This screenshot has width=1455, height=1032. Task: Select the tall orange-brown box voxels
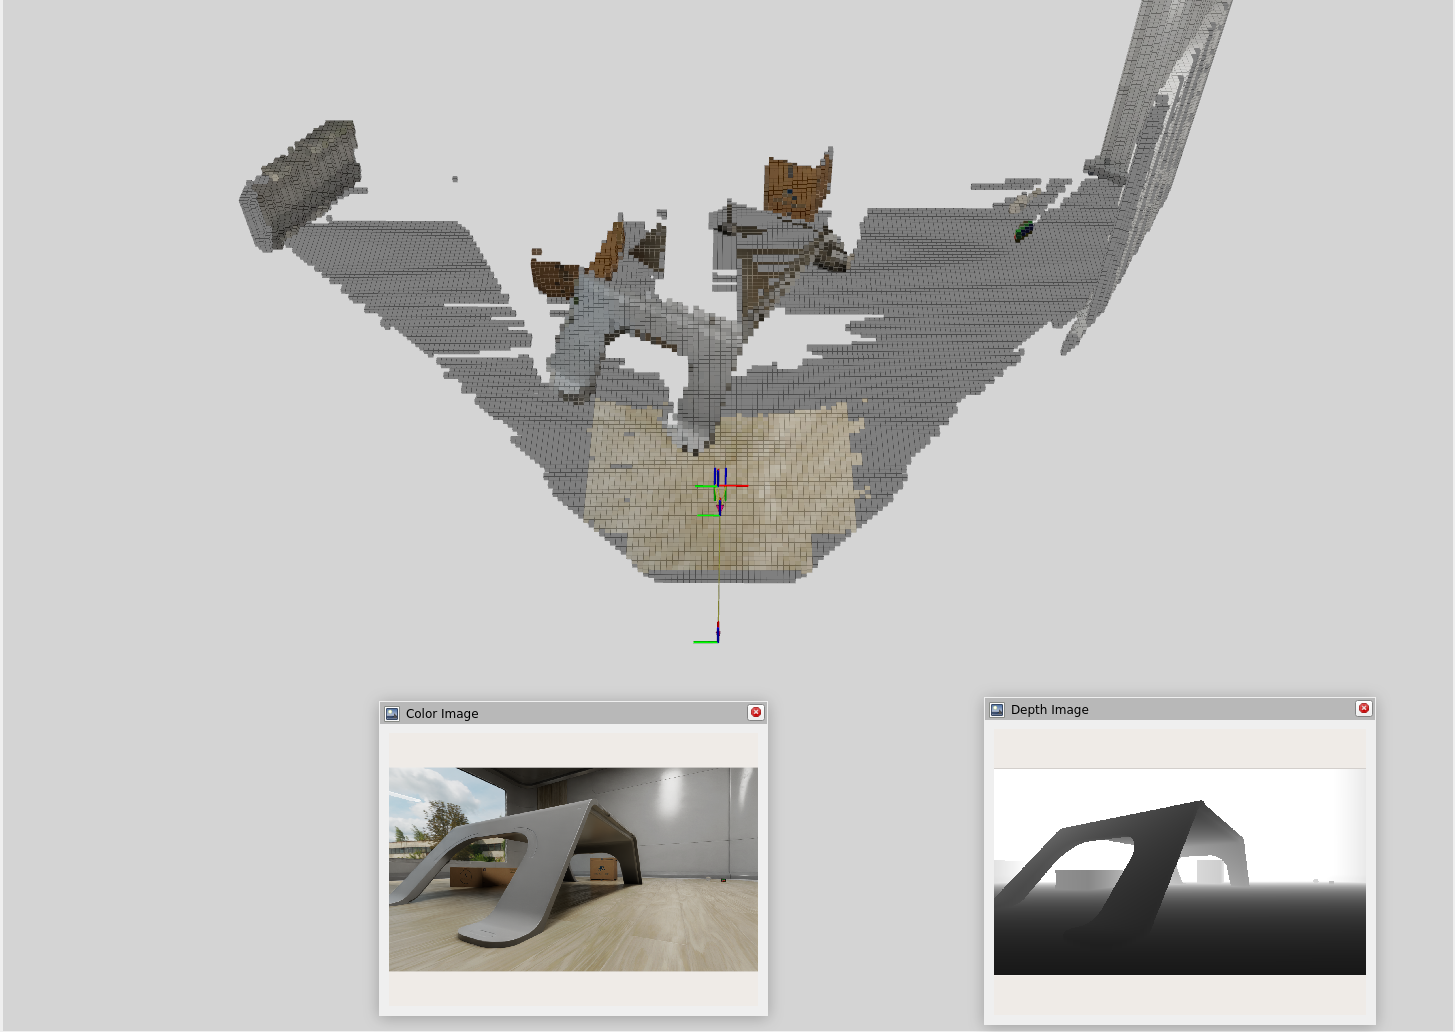point(796,187)
